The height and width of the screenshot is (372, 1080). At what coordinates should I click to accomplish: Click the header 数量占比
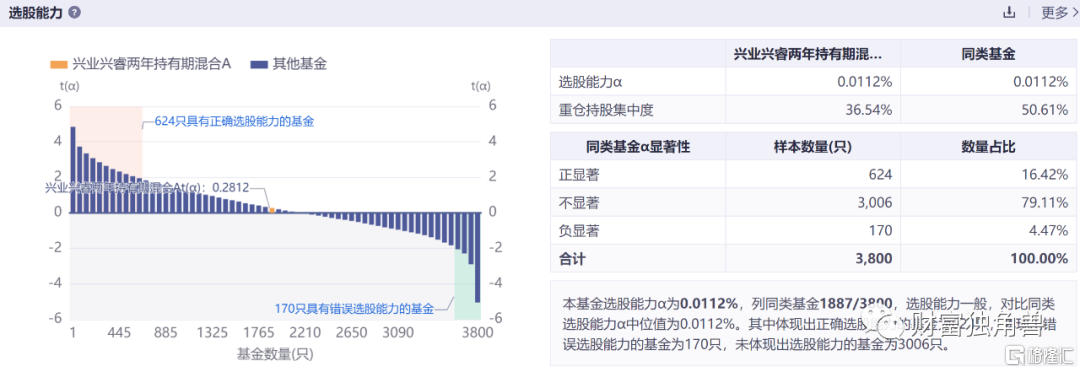point(988,147)
